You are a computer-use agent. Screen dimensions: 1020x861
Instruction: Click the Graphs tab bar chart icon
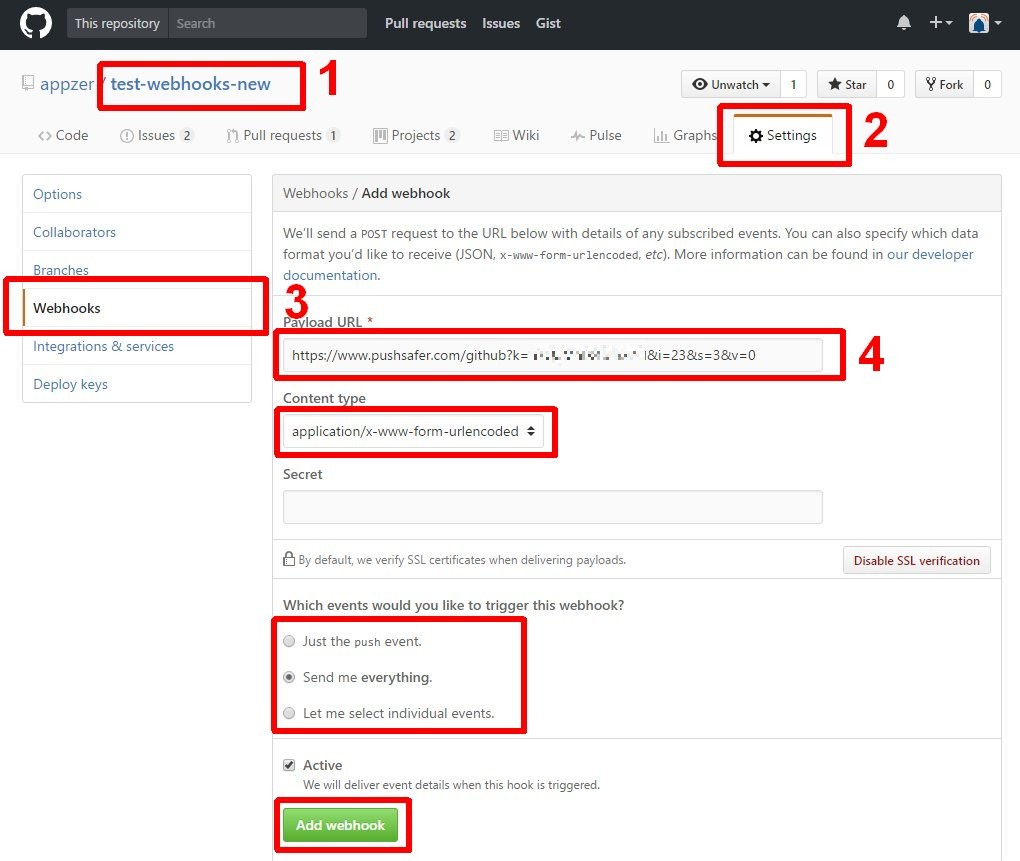(661, 136)
